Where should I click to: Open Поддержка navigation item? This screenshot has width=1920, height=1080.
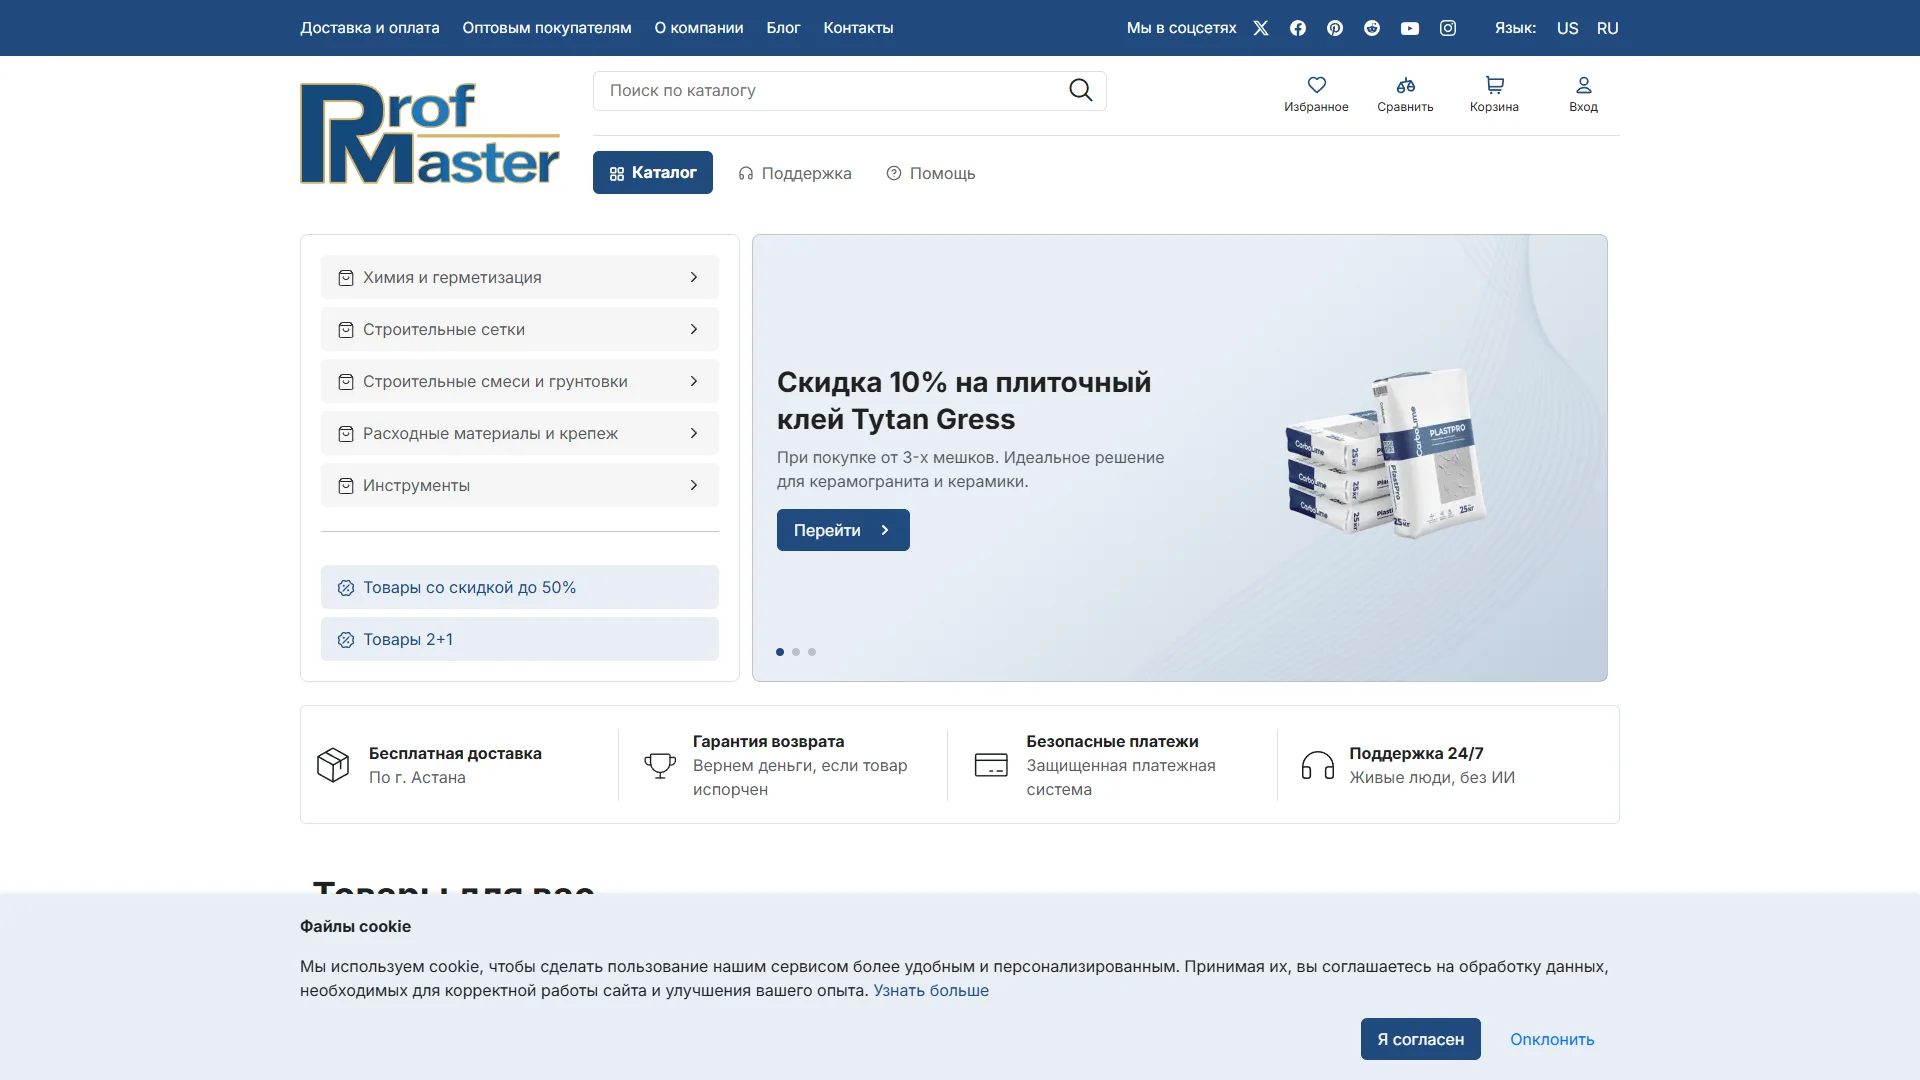pos(795,173)
